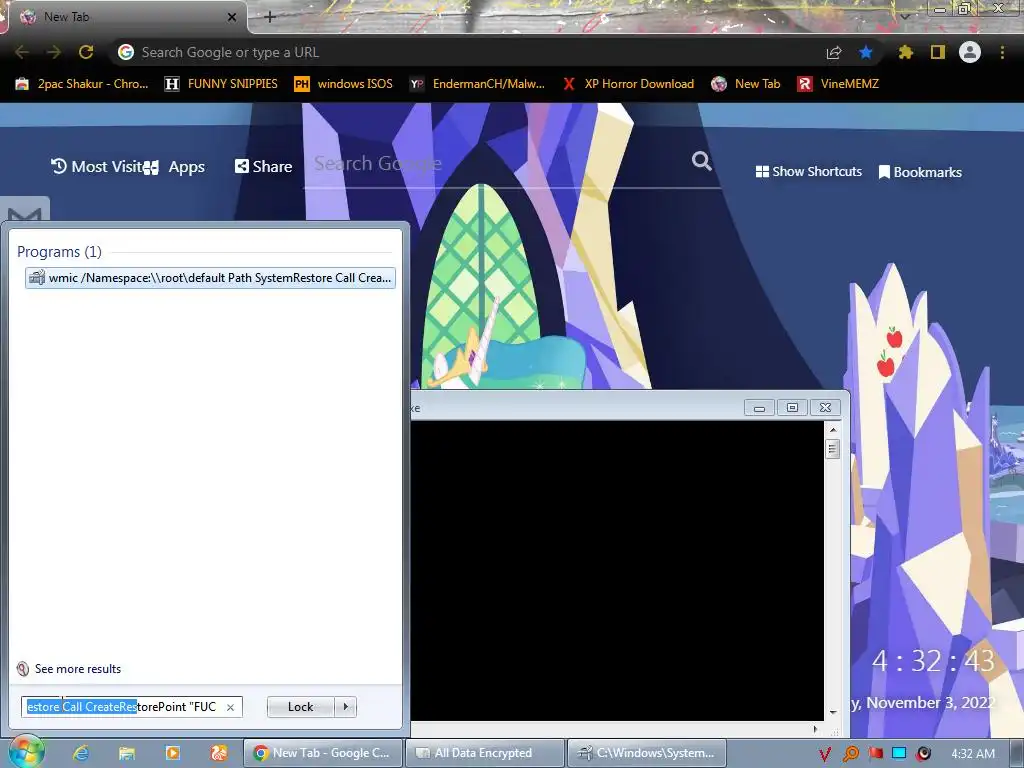Click the orange magnifier tray icon

click(850, 754)
